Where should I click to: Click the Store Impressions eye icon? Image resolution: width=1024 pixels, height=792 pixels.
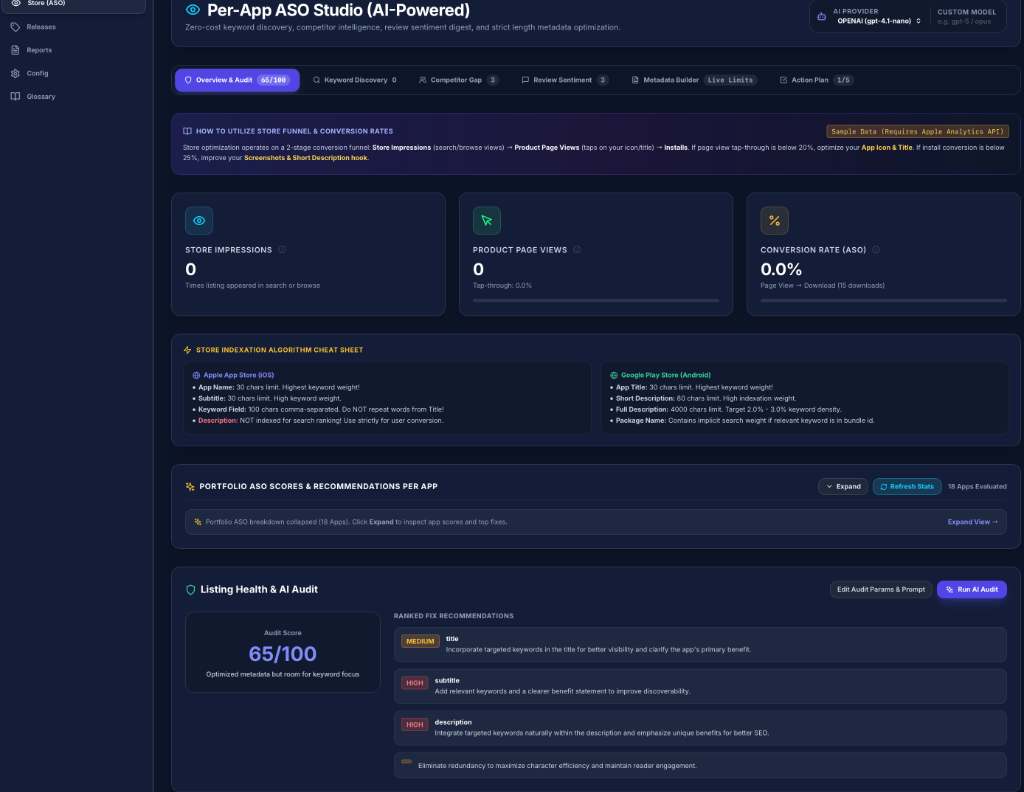(x=199, y=221)
